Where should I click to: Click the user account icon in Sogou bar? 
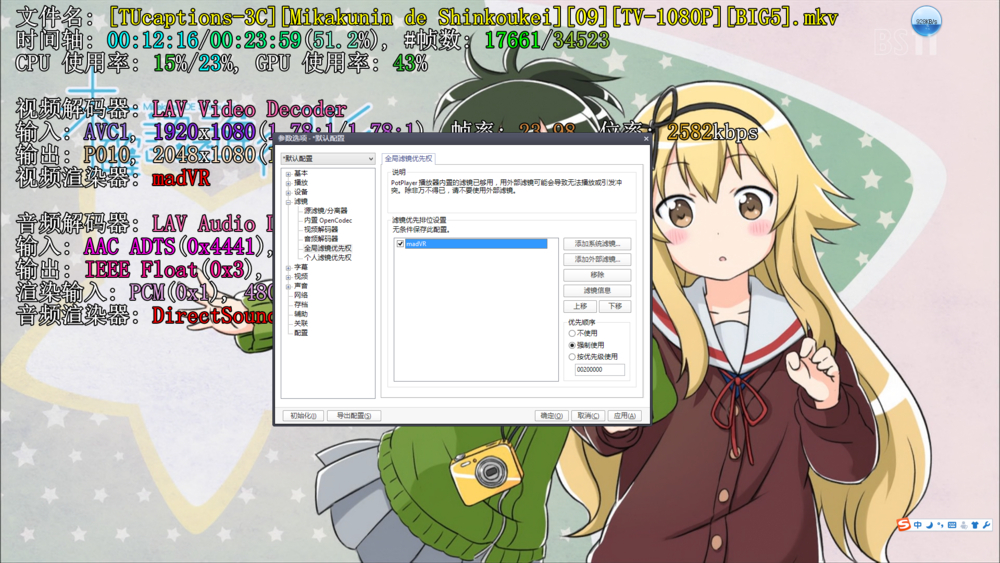pos(964,525)
